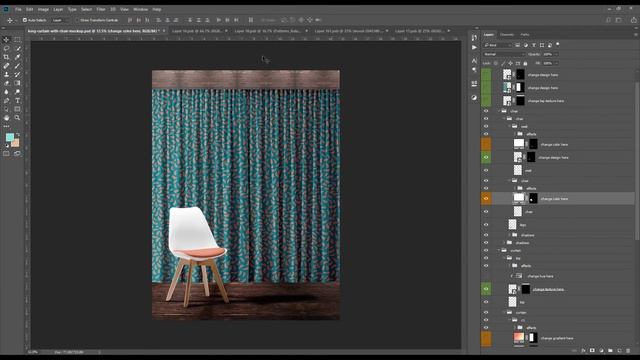Hide the legs layer eye icon
The width and height of the screenshot is (640, 360).
coord(486,224)
